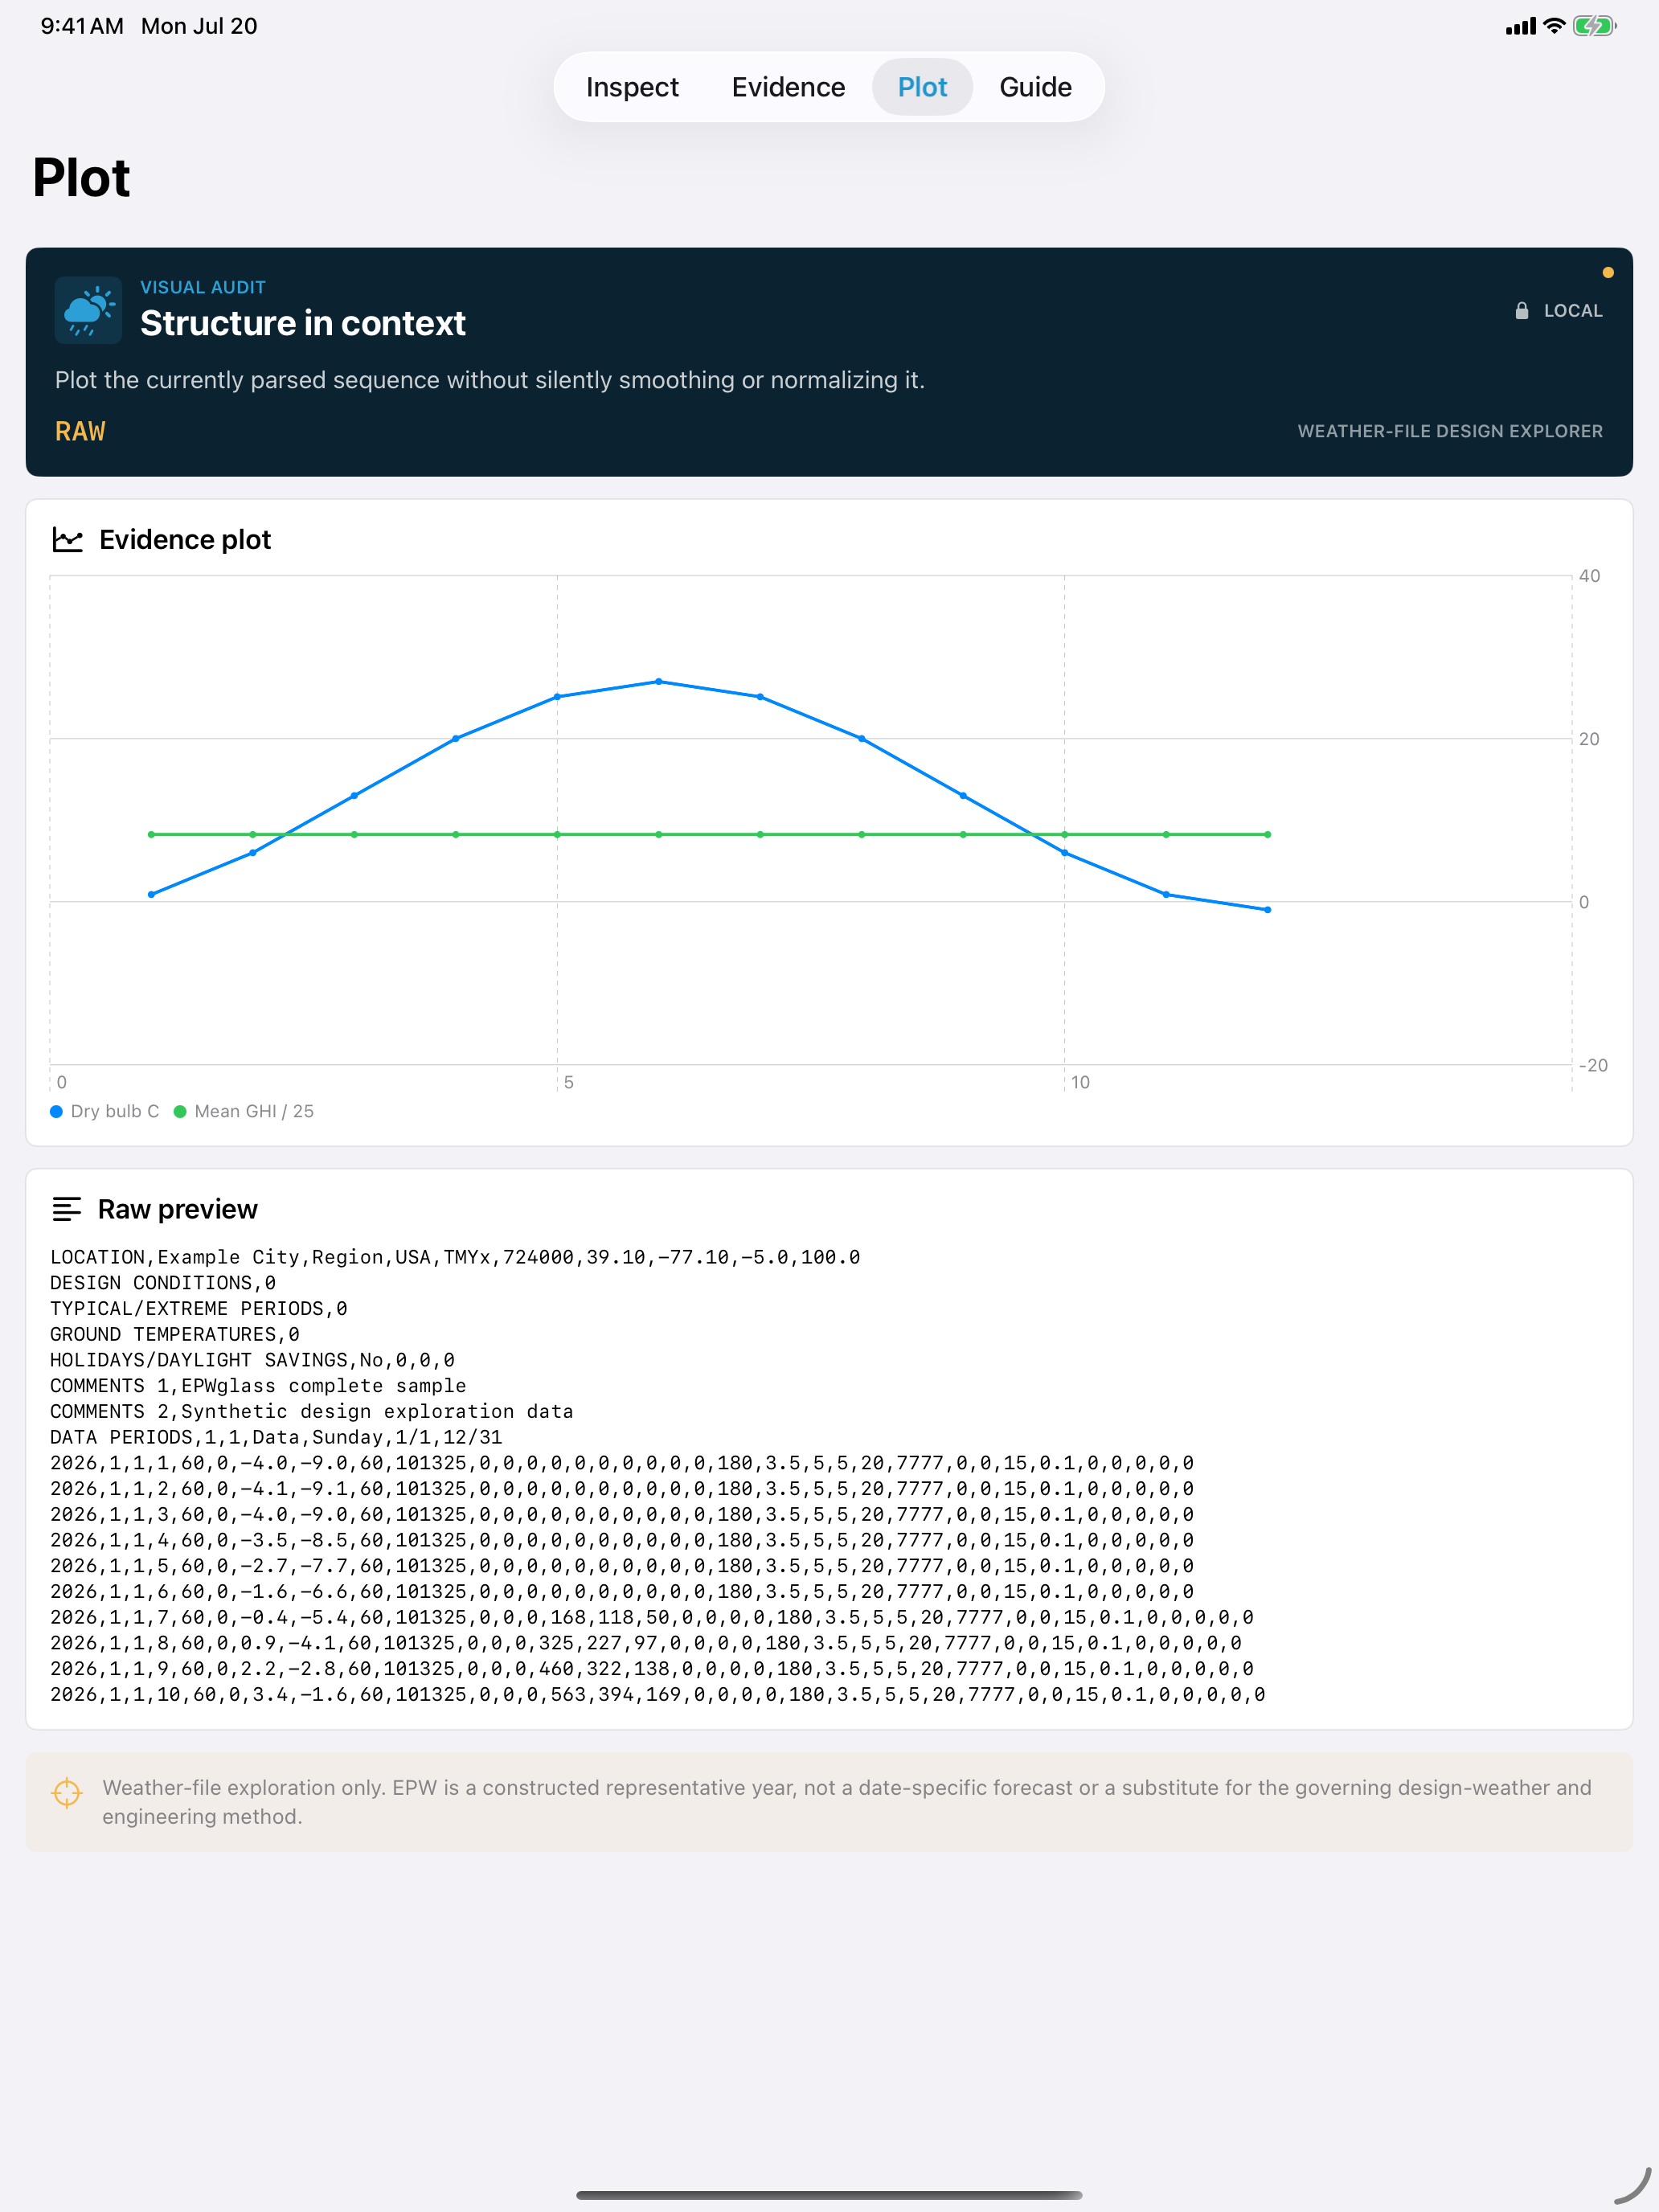Click the data row starting 2026,1,1,7

pos(652,1618)
